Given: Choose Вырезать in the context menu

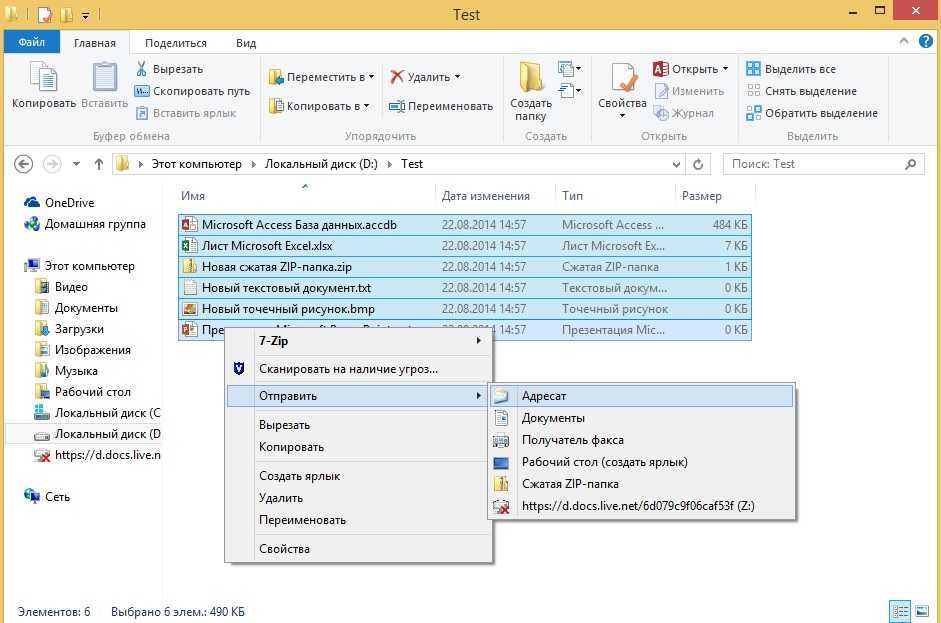Looking at the screenshot, I should click(x=358, y=425).
